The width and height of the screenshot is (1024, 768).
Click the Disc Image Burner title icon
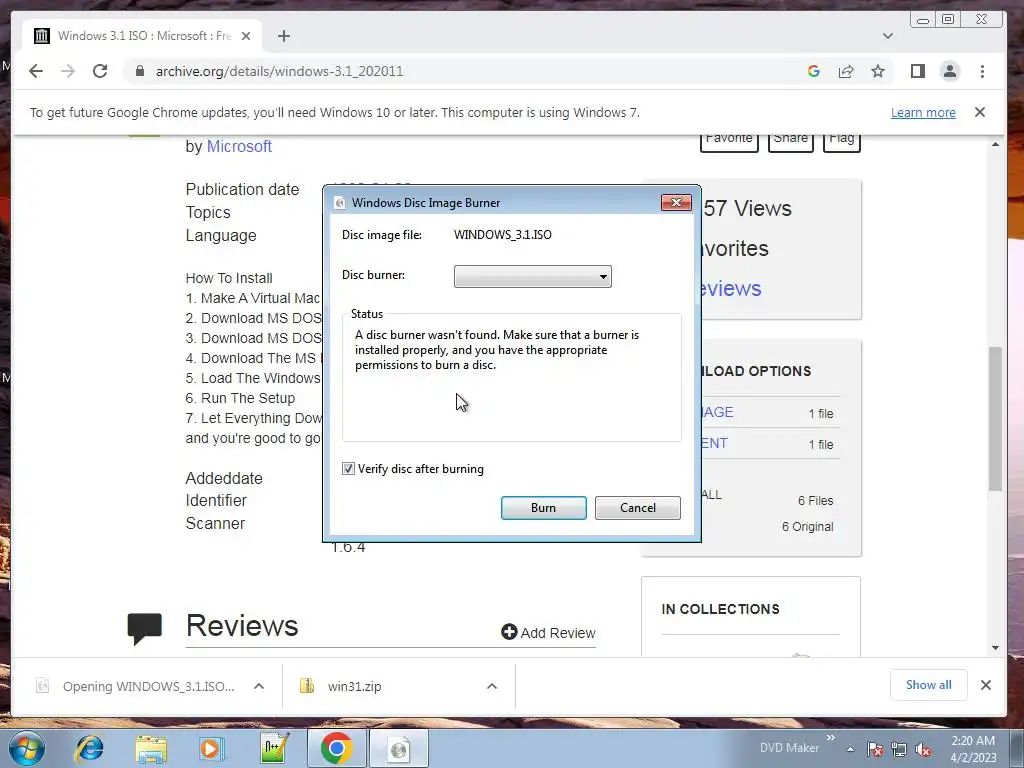pos(340,203)
